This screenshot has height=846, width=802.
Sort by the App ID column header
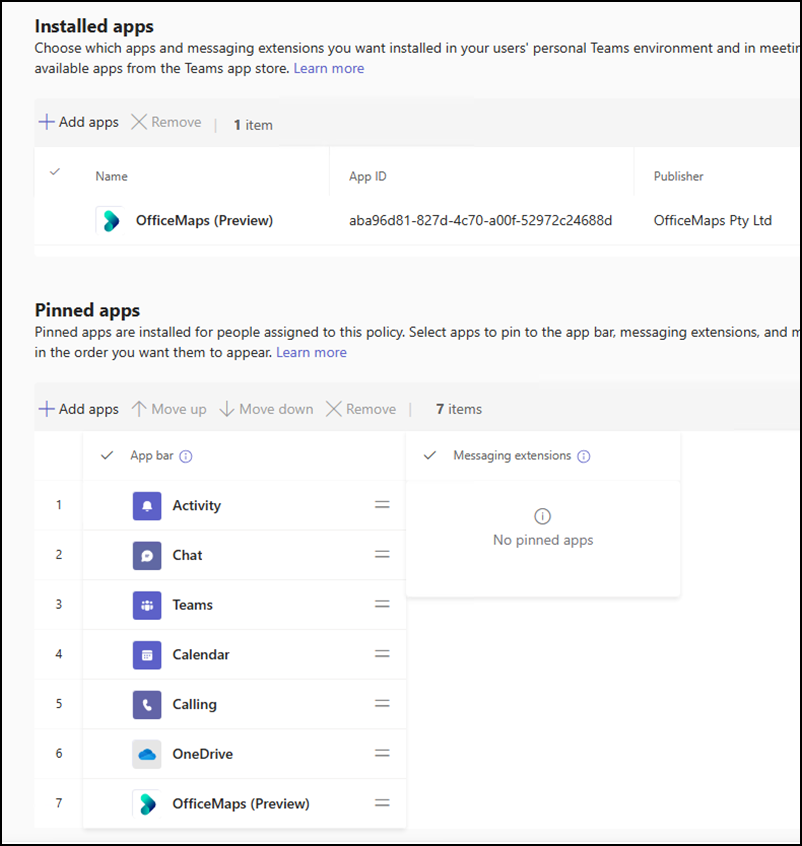point(368,176)
